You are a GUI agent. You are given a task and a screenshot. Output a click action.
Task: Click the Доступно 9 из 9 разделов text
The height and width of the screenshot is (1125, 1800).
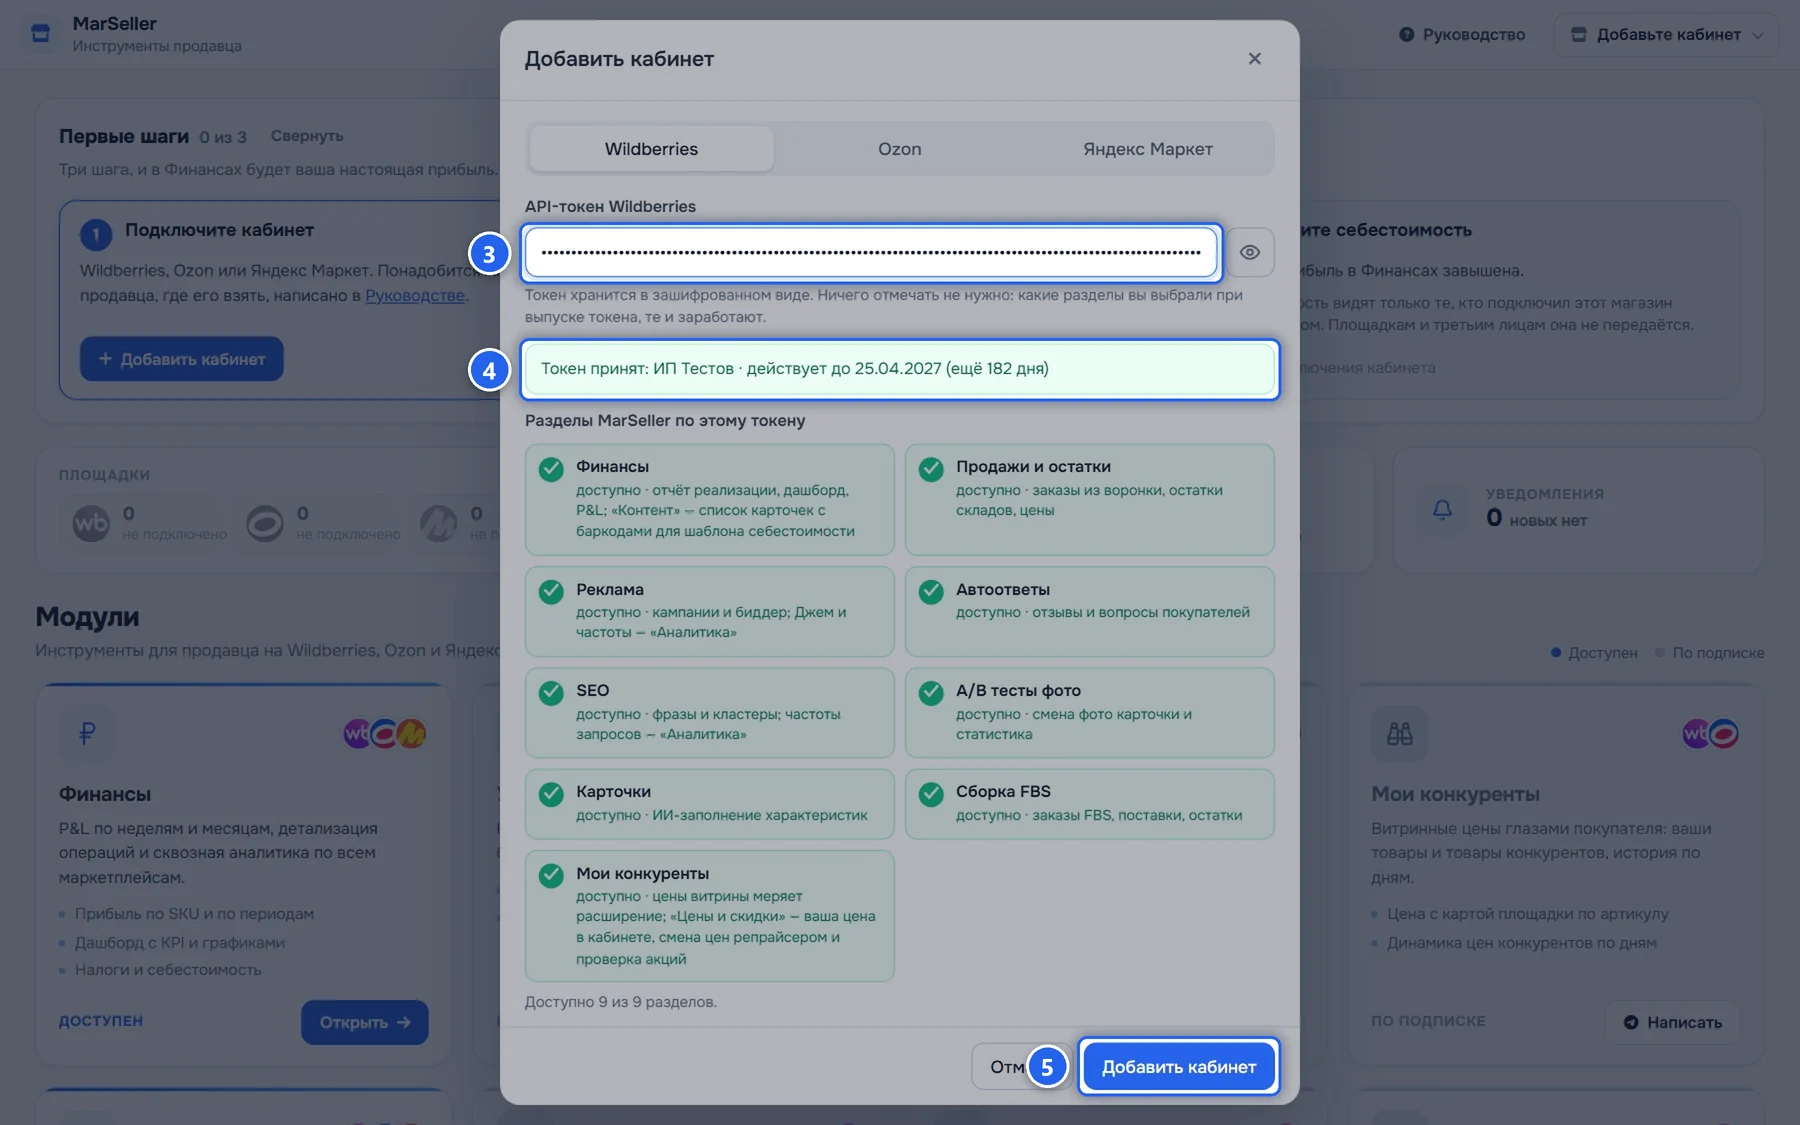(x=621, y=1002)
